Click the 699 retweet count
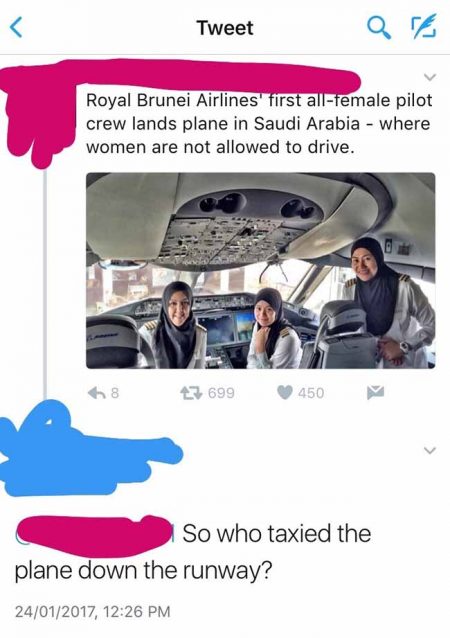 (221, 393)
